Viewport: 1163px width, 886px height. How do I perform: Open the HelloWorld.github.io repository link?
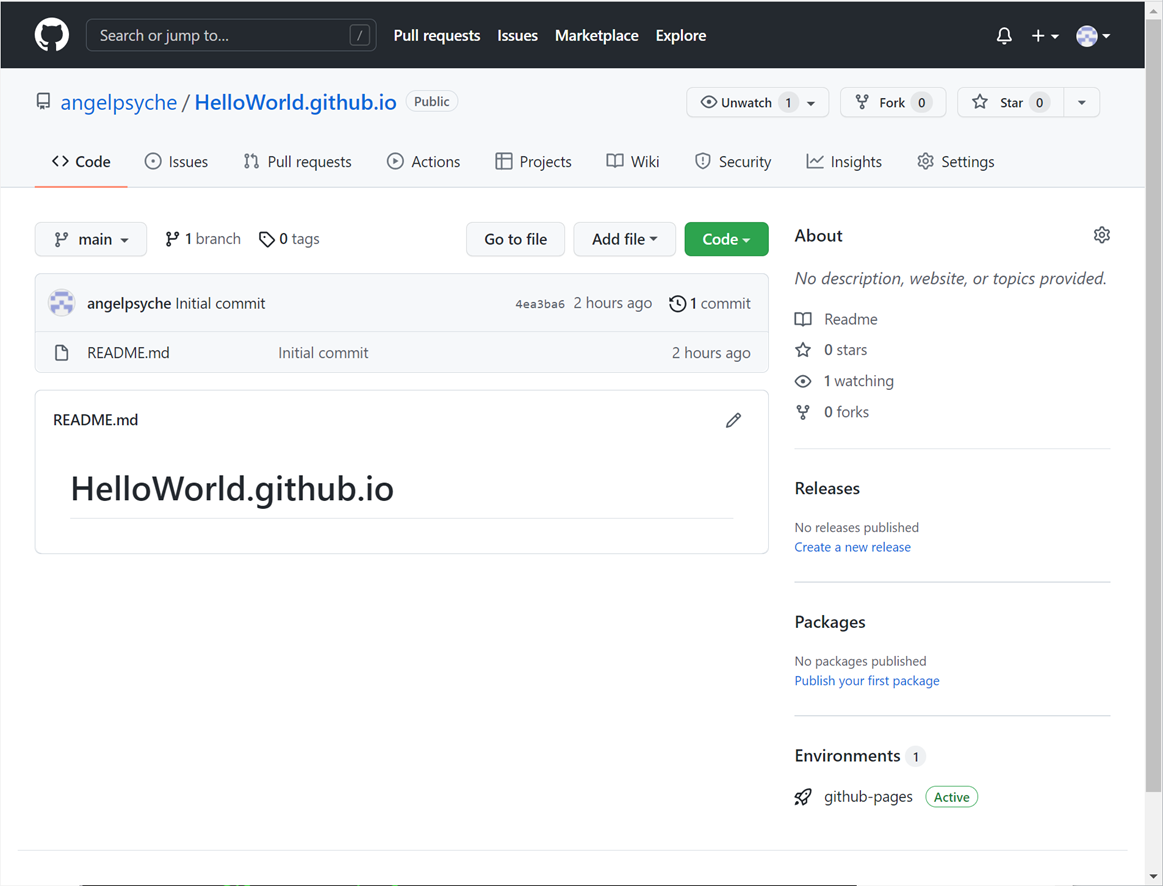coord(295,102)
